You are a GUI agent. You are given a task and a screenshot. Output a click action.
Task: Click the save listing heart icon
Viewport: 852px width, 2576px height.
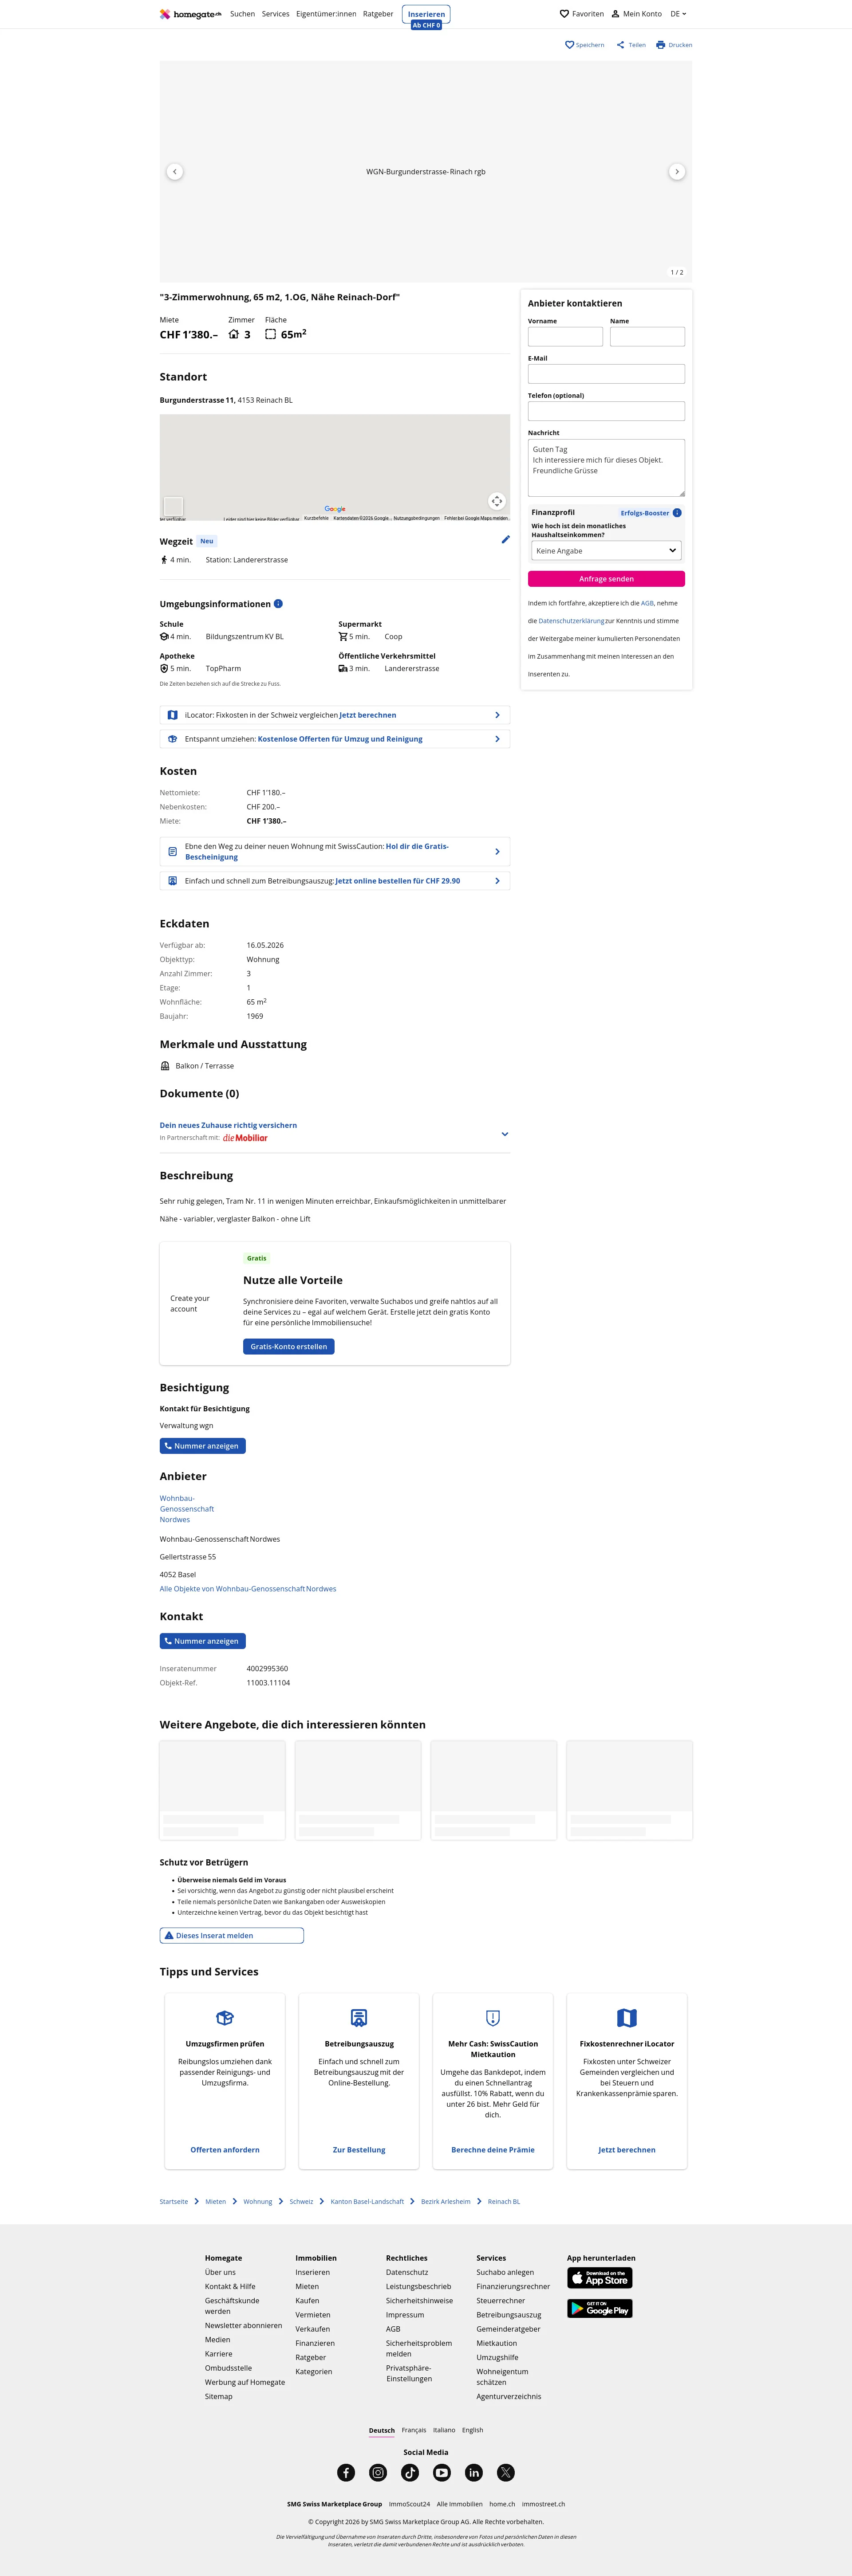pos(569,45)
